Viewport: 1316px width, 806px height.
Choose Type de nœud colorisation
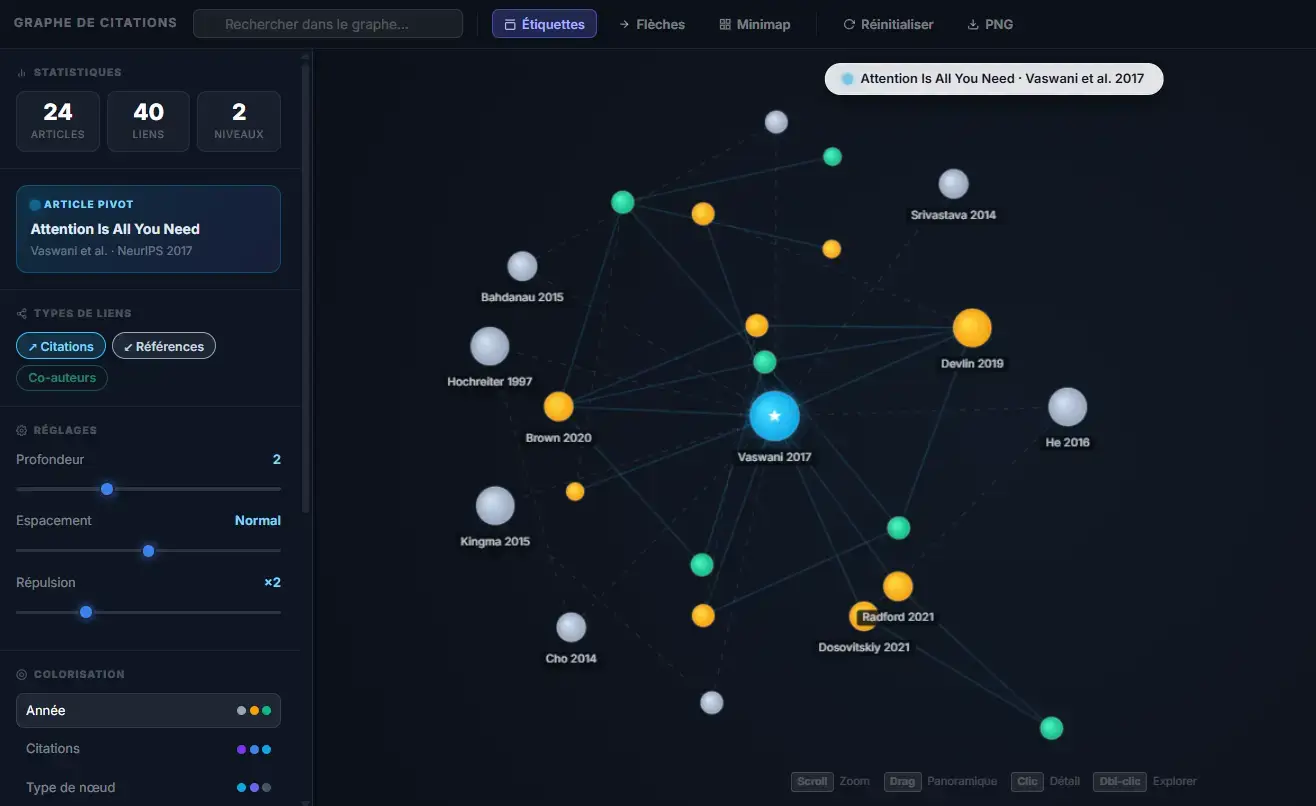pyautogui.click(x=148, y=787)
